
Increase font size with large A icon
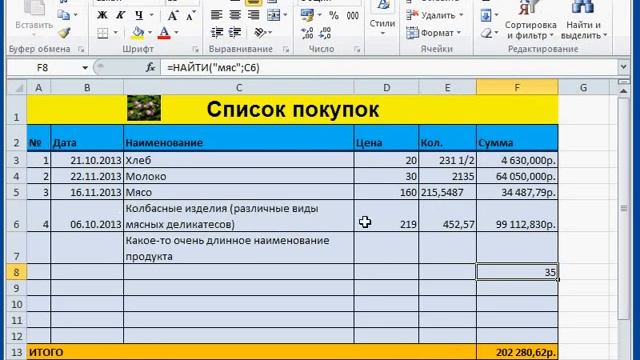(x=173, y=16)
